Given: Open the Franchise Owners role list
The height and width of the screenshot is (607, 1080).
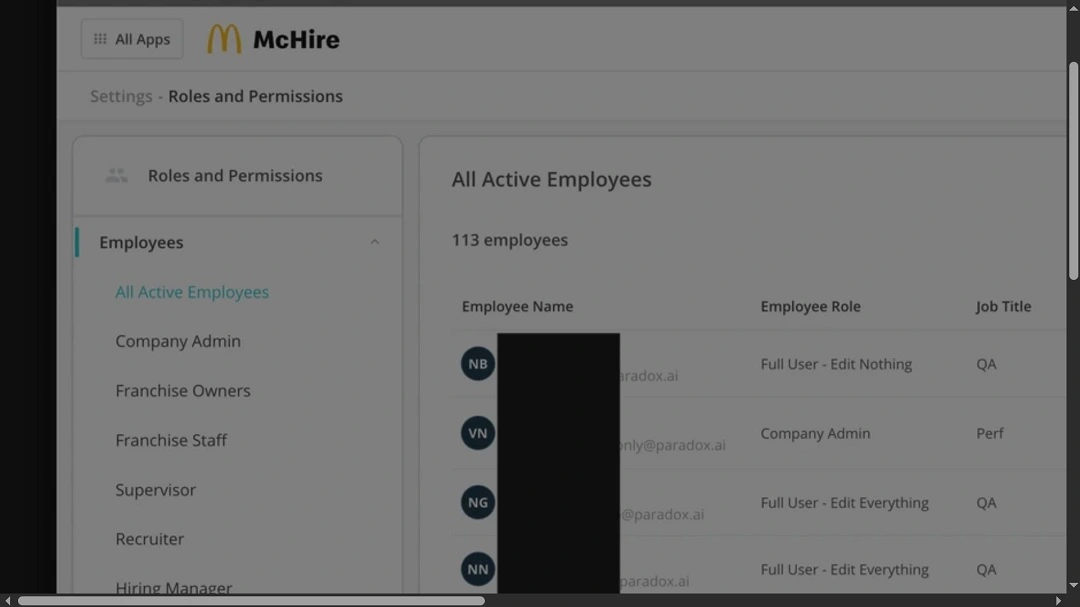Looking at the screenshot, I should coord(183,391).
